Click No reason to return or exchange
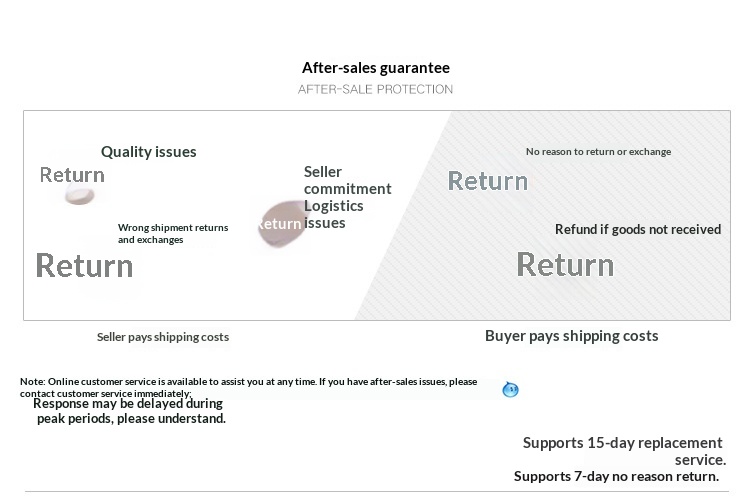Image resolution: width=750 pixels, height=503 pixels. pos(598,152)
